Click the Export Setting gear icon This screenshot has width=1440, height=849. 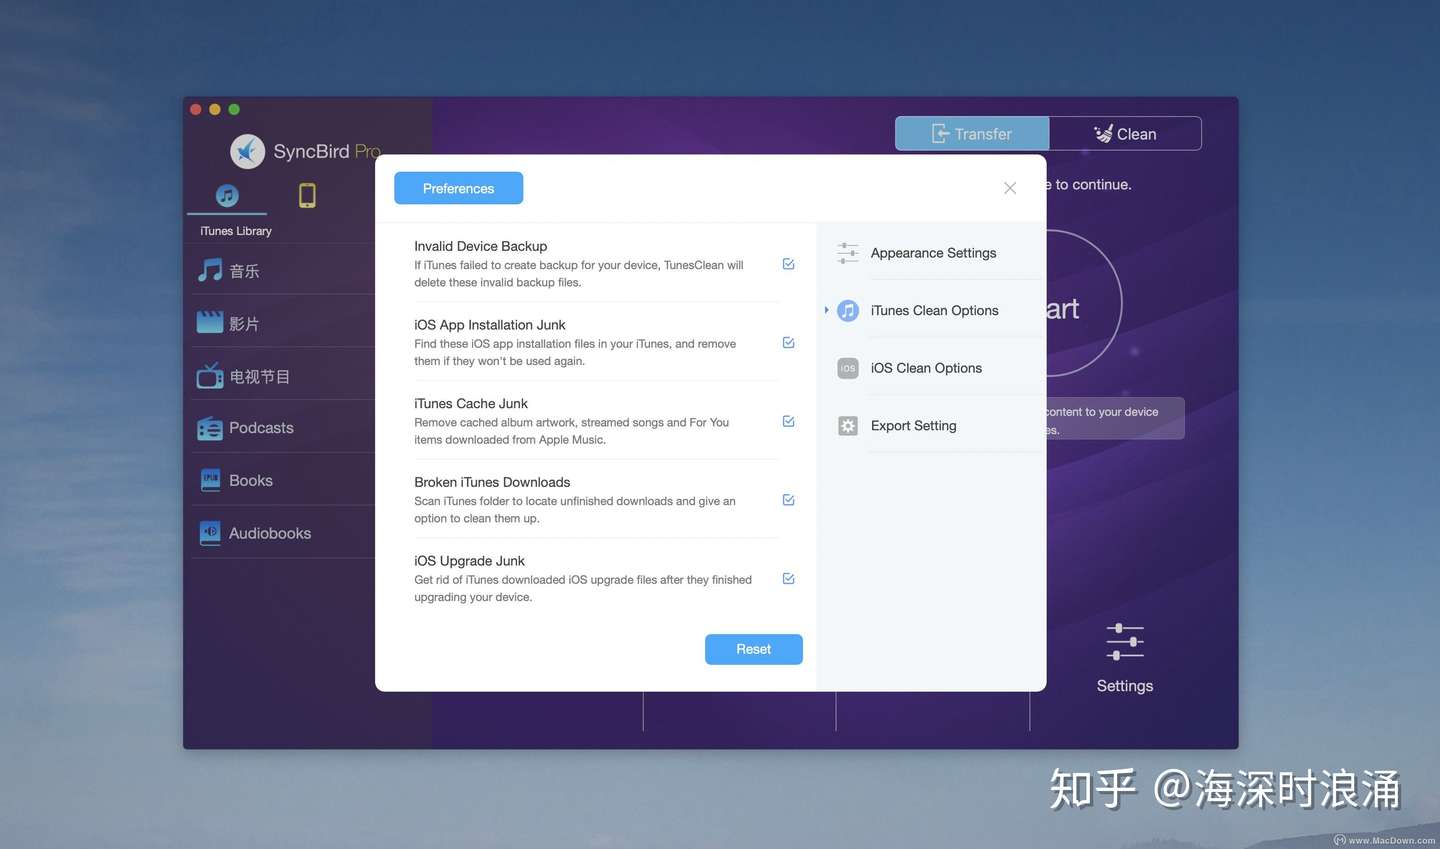[848, 426]
